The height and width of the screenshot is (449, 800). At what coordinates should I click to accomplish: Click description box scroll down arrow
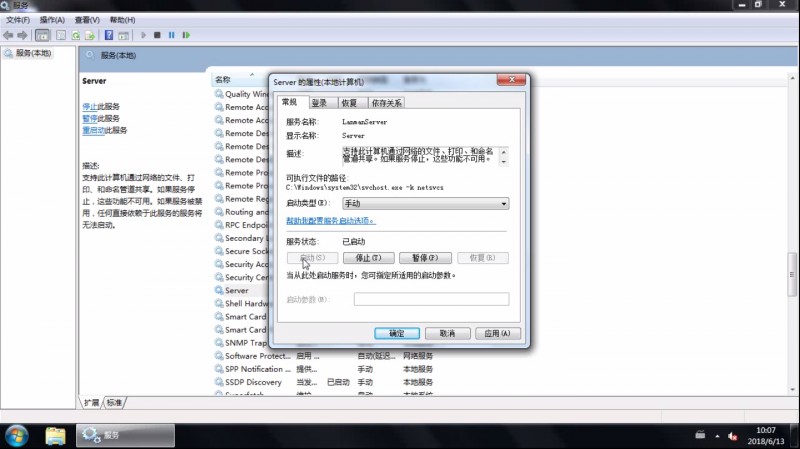point(504,161)
